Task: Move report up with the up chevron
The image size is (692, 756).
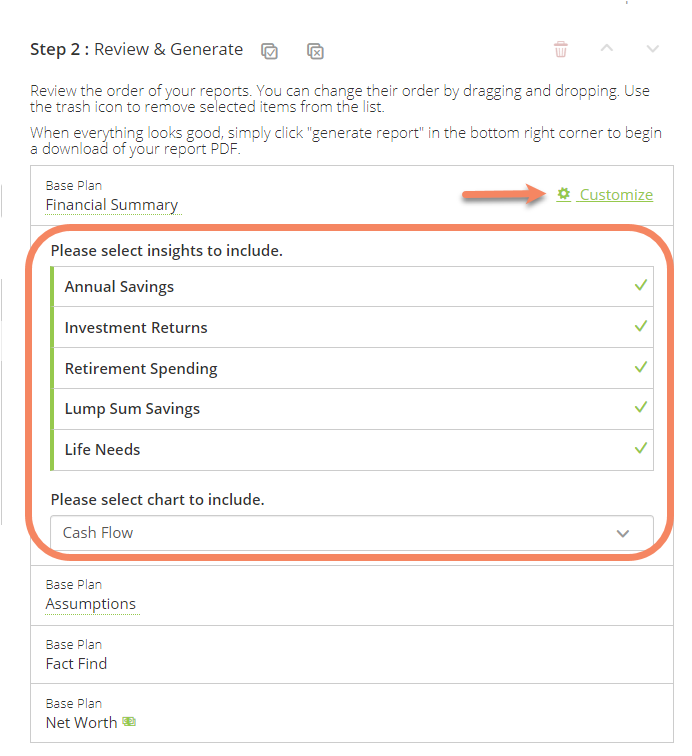Action: coord(607,48)
